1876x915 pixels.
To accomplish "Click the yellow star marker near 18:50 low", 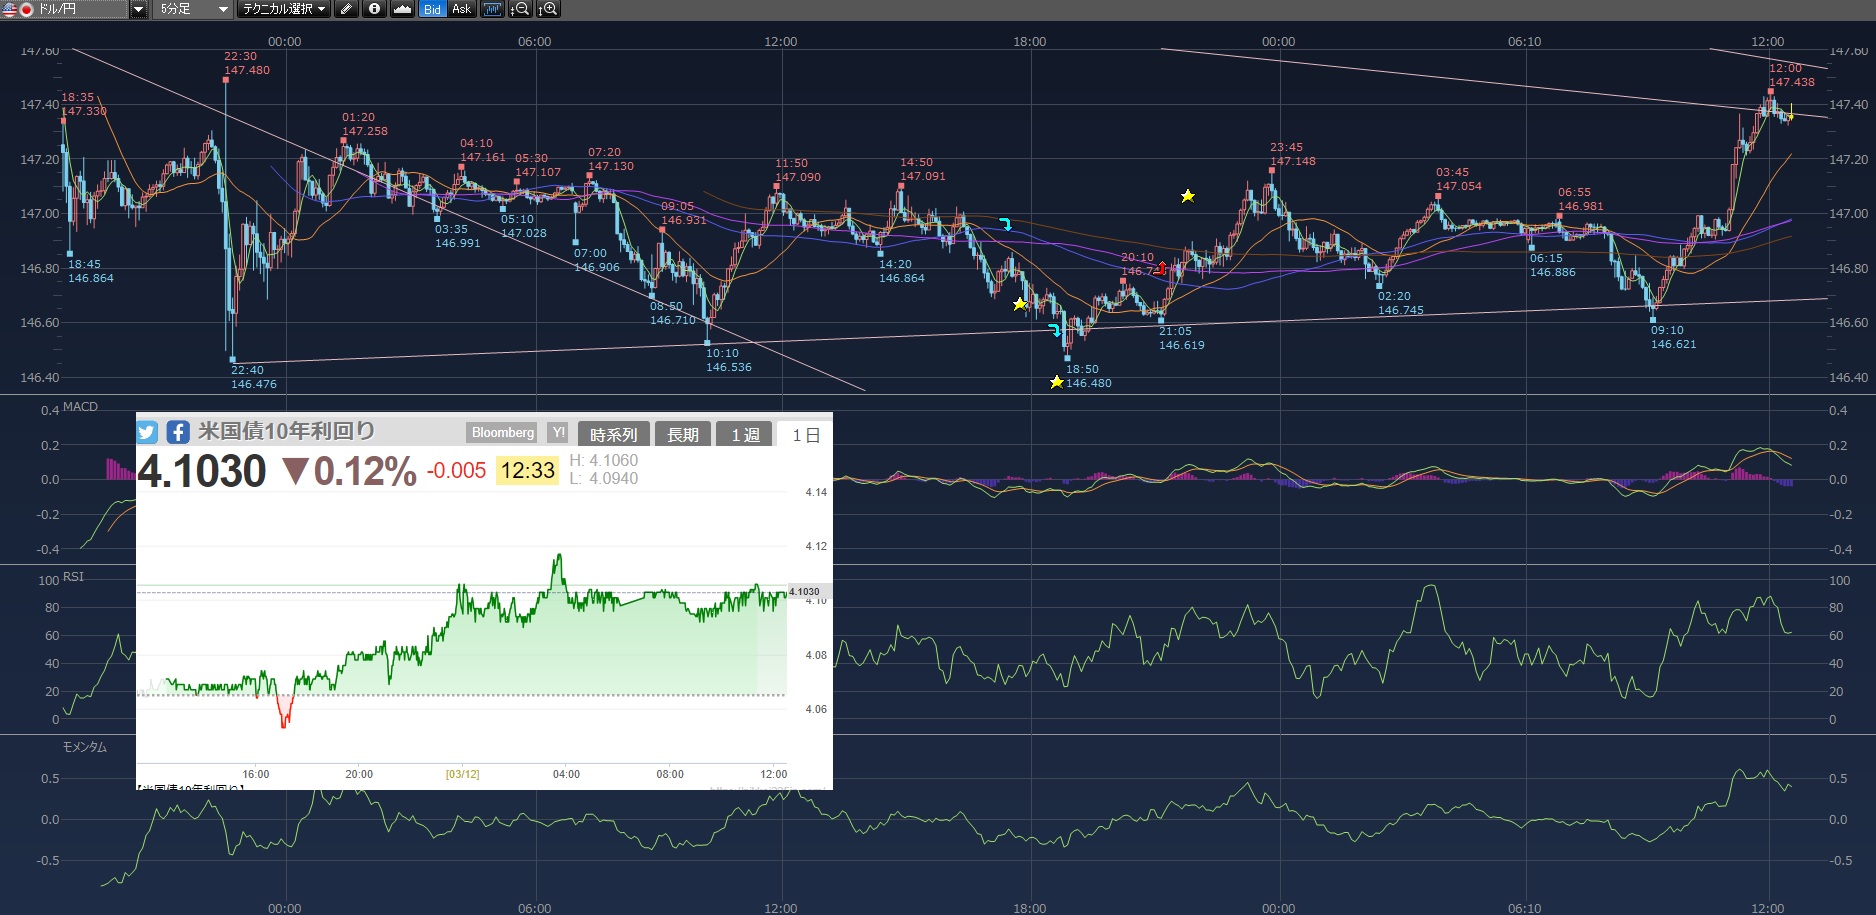I will [x=1056, y=382].
